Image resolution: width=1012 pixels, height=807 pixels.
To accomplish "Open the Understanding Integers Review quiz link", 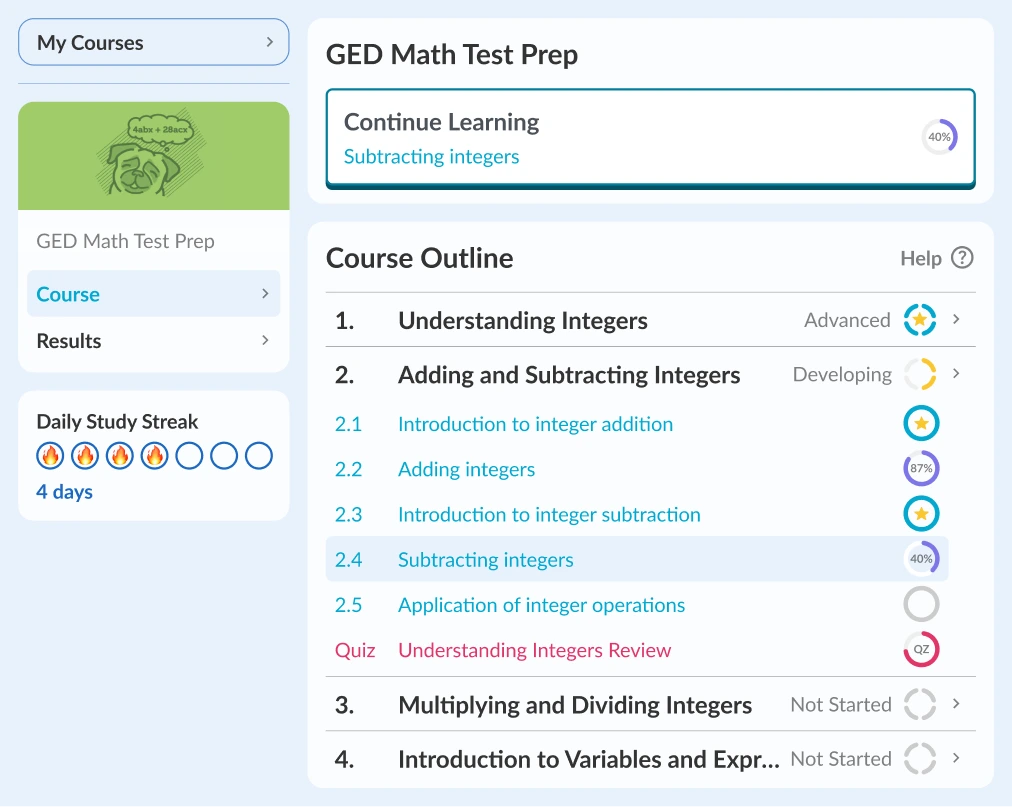I will (x=534, y=650).
